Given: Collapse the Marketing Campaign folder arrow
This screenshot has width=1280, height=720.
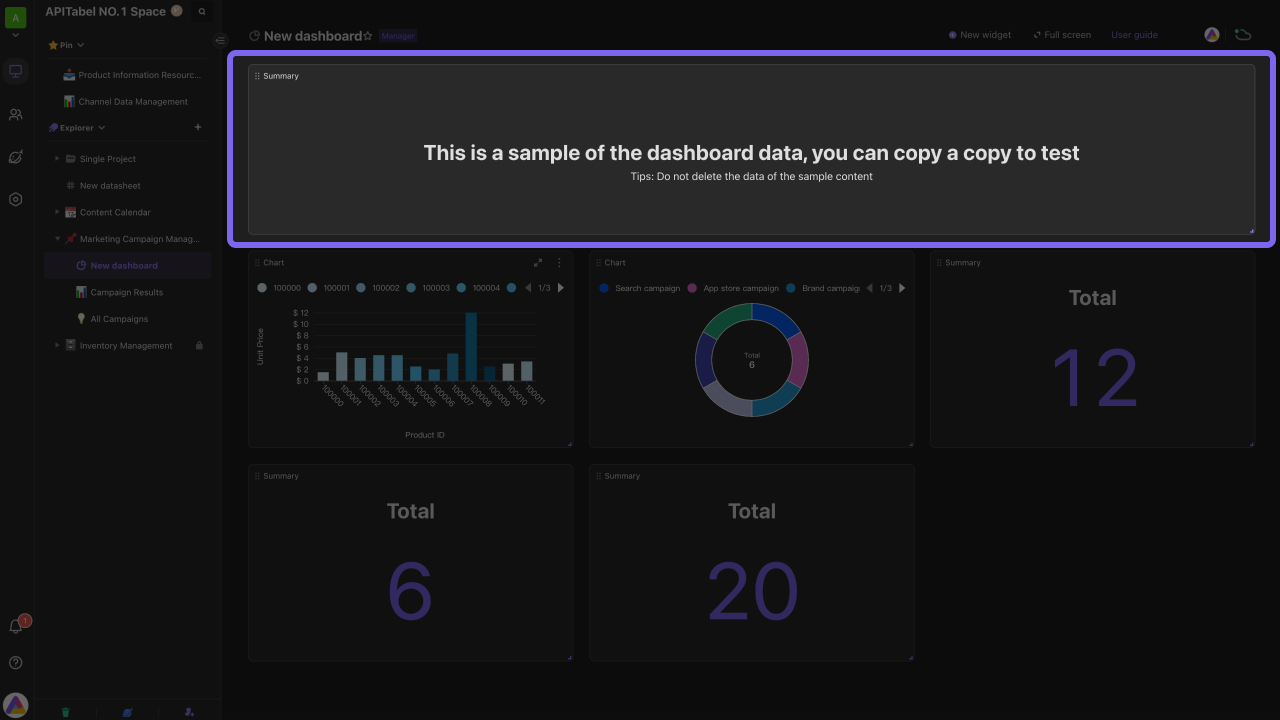Looking at the screenshot, I should pos(57,239).
